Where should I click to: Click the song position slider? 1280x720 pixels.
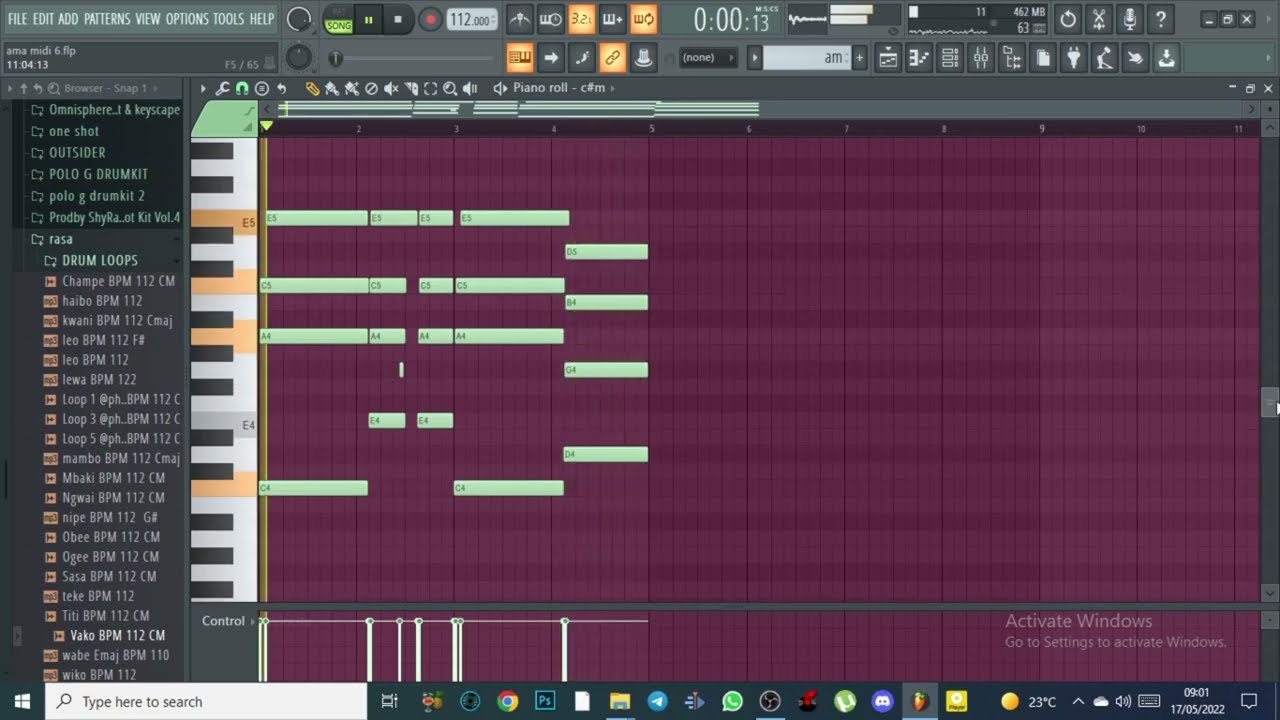(412, 58)
